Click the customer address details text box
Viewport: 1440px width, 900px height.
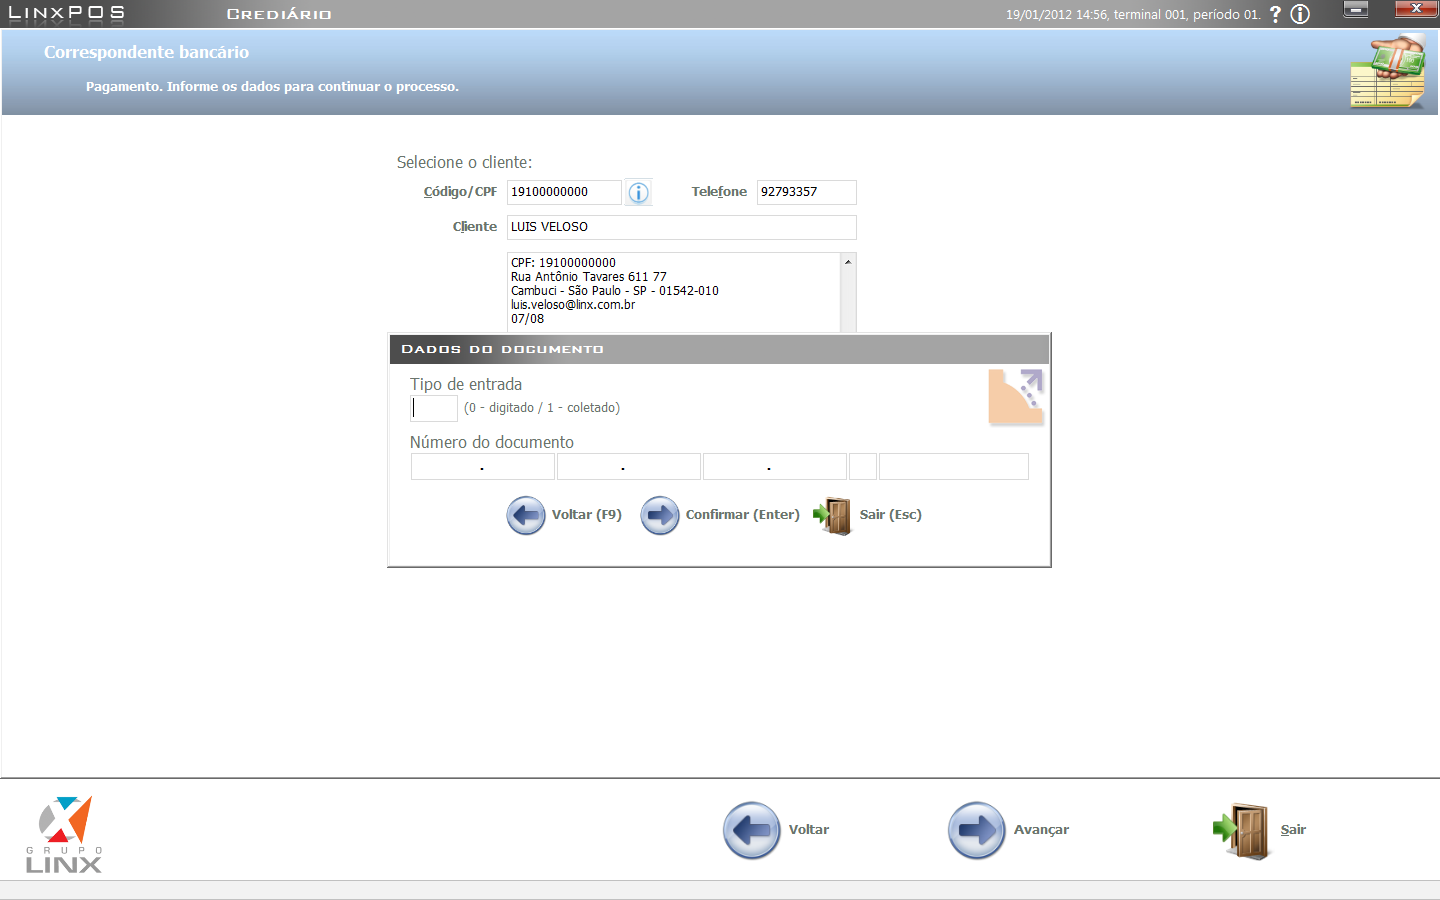(674, 292)
